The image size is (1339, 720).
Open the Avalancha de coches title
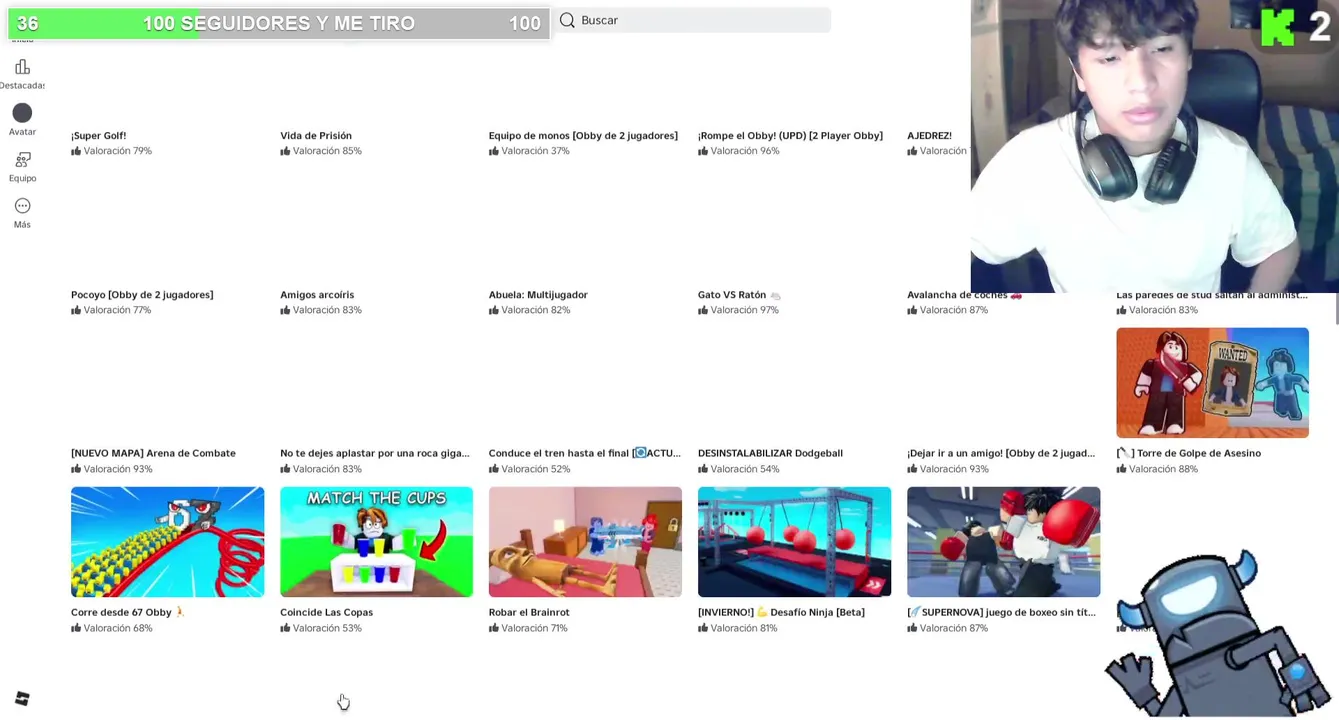tap(964, 295)
